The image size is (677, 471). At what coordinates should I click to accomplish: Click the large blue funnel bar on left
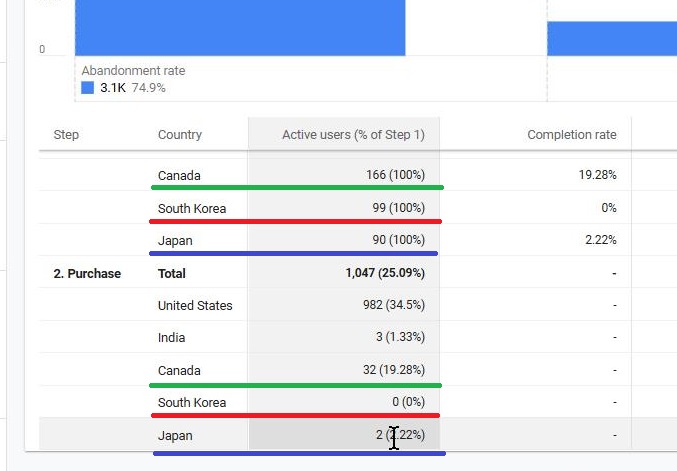pos(240,28)
